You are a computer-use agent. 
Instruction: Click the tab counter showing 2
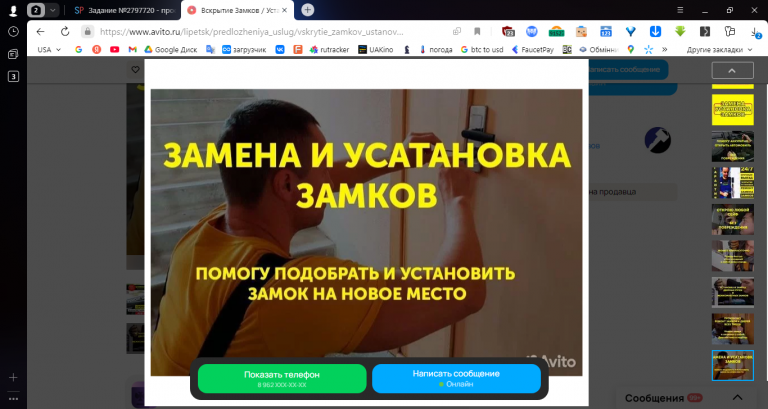pyautogui.click(x=36, y=10)
